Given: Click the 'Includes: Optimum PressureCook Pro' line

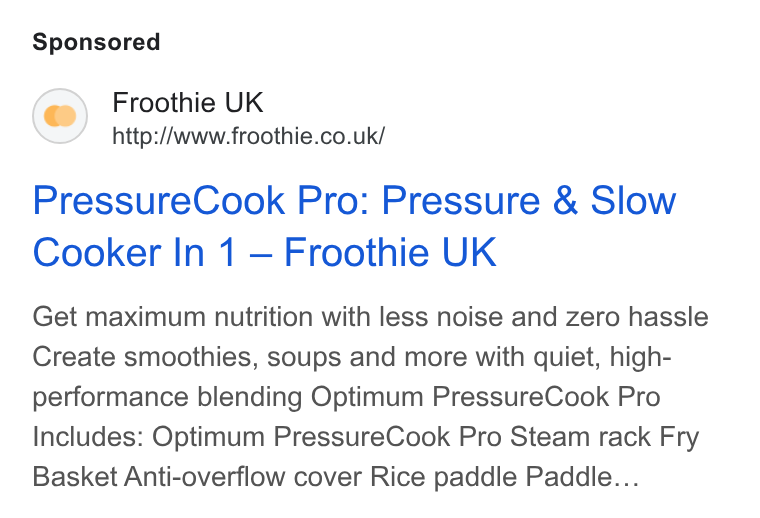Looking at the screenshot, I should click(x=366, y=437).
